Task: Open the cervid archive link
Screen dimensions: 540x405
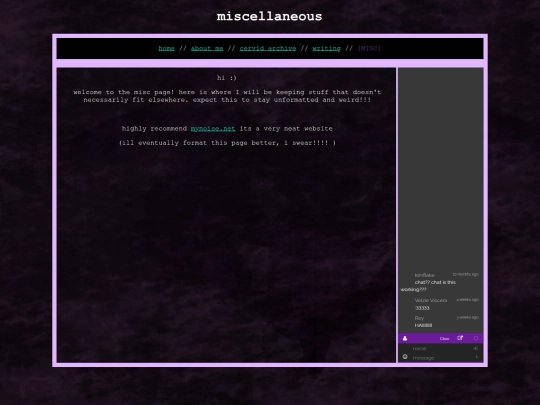Action: (268, 49)
